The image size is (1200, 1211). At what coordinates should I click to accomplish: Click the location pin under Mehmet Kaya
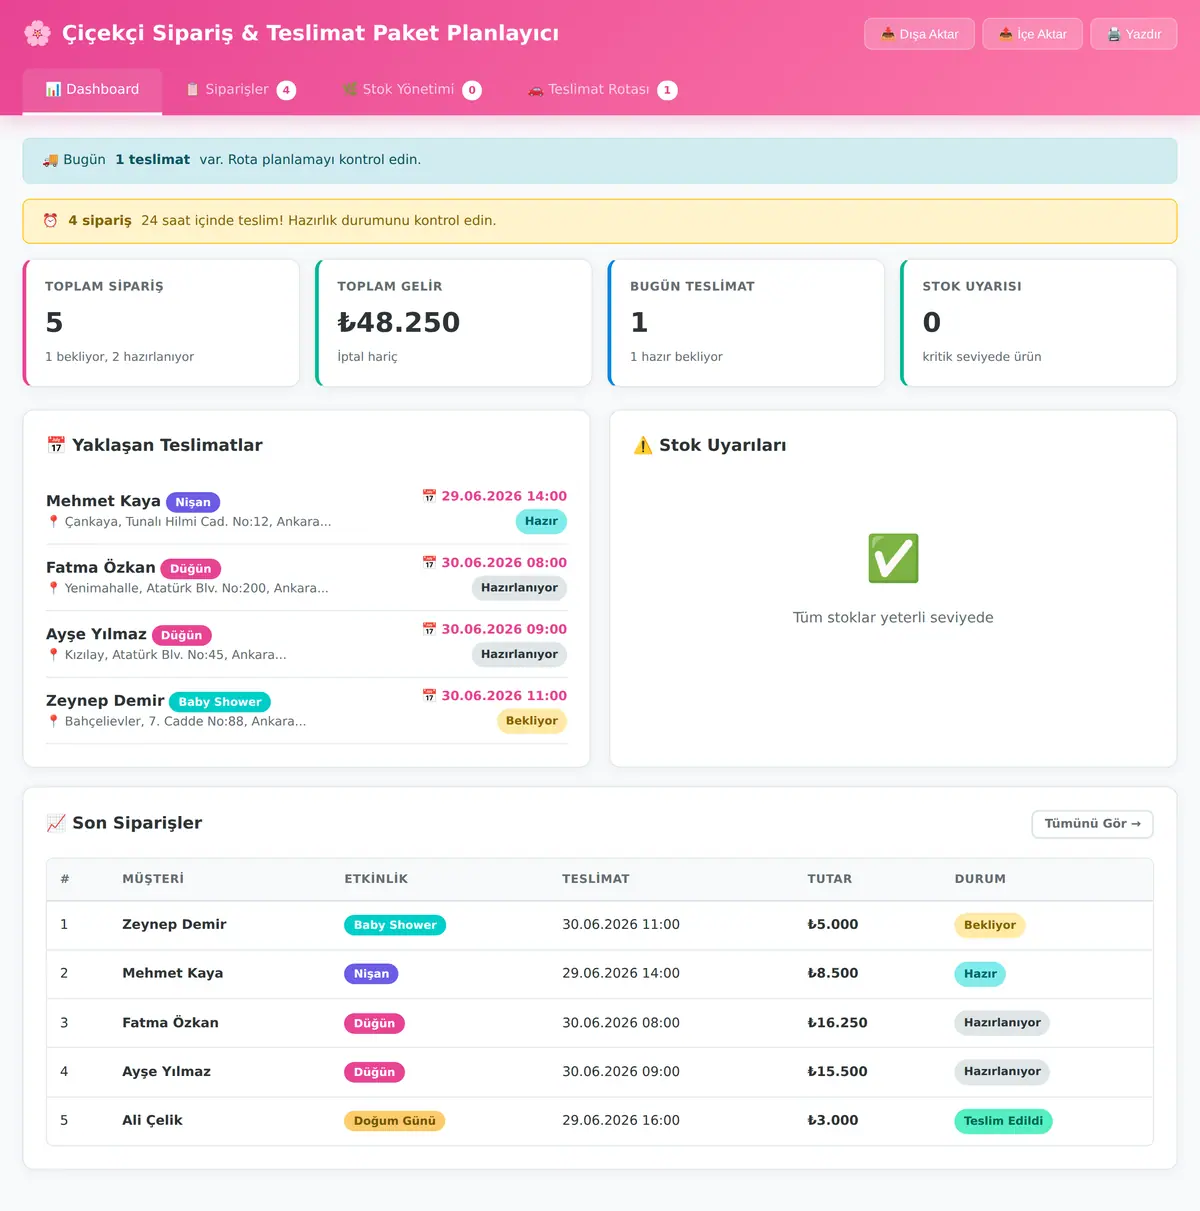(54, 522)
